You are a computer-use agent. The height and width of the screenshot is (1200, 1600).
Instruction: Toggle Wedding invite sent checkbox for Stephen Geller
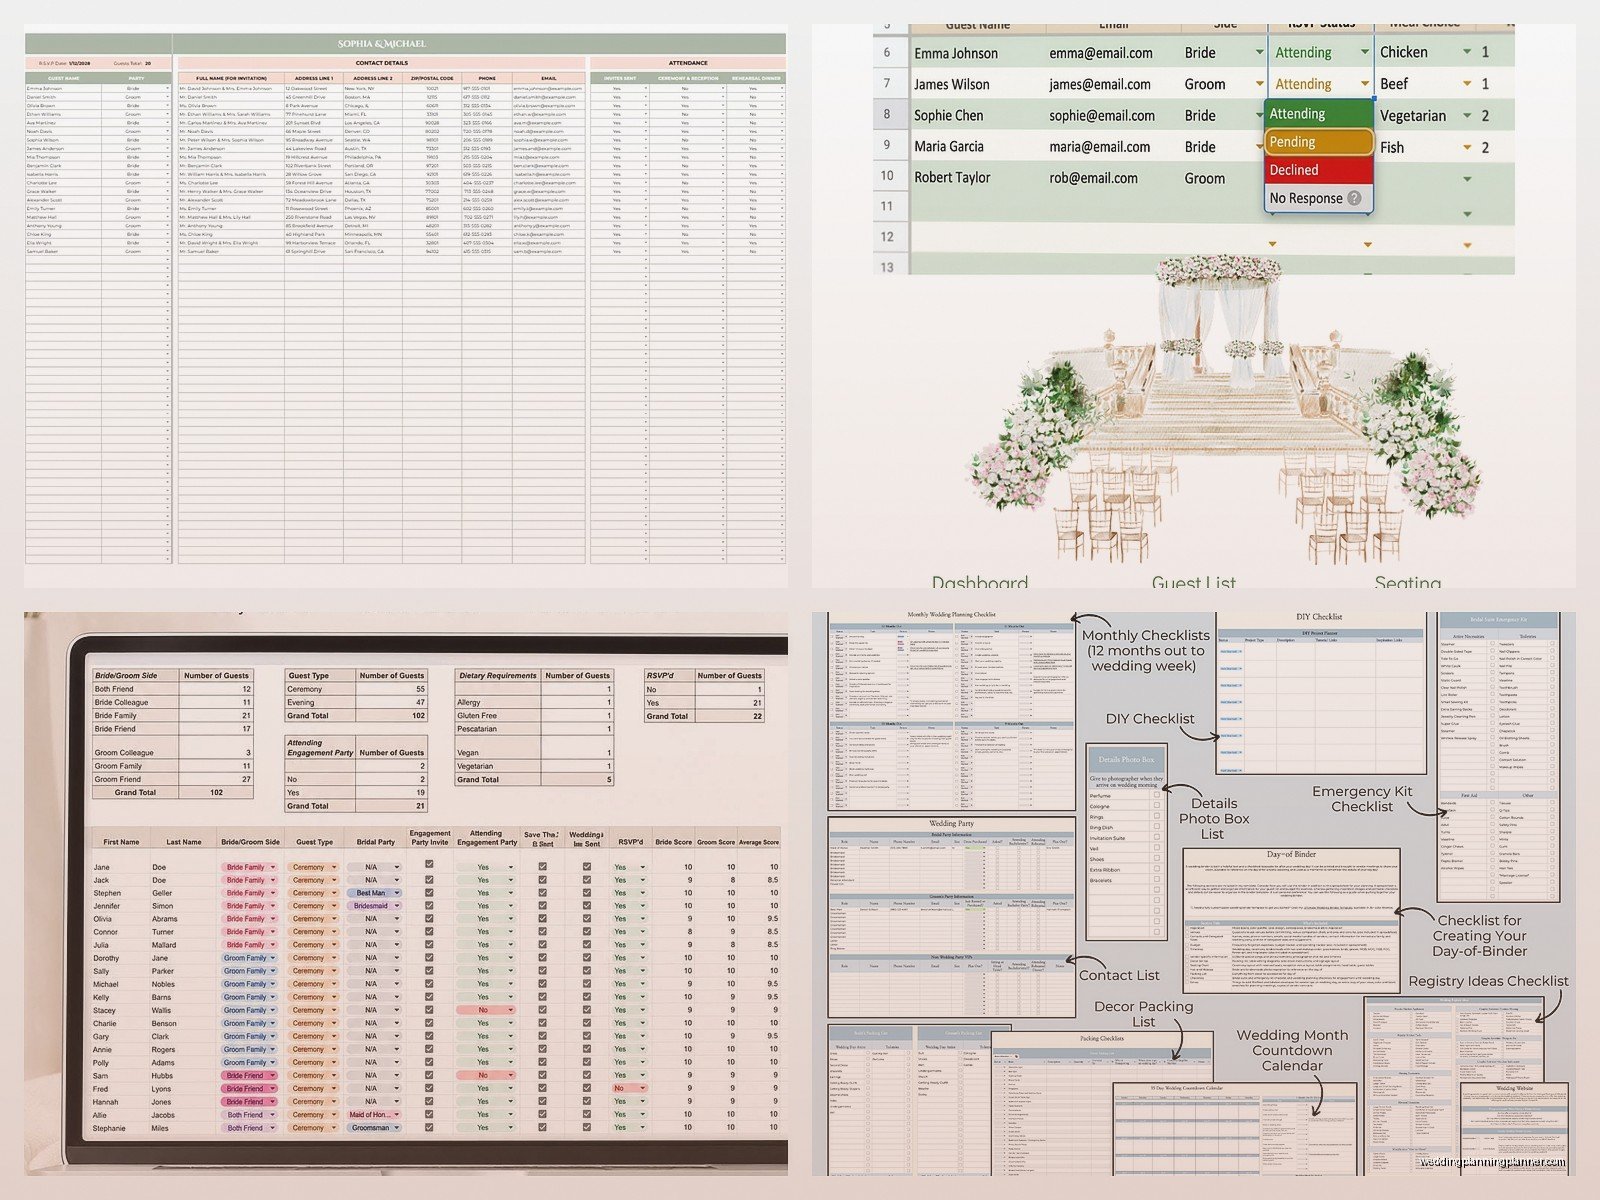586,893
